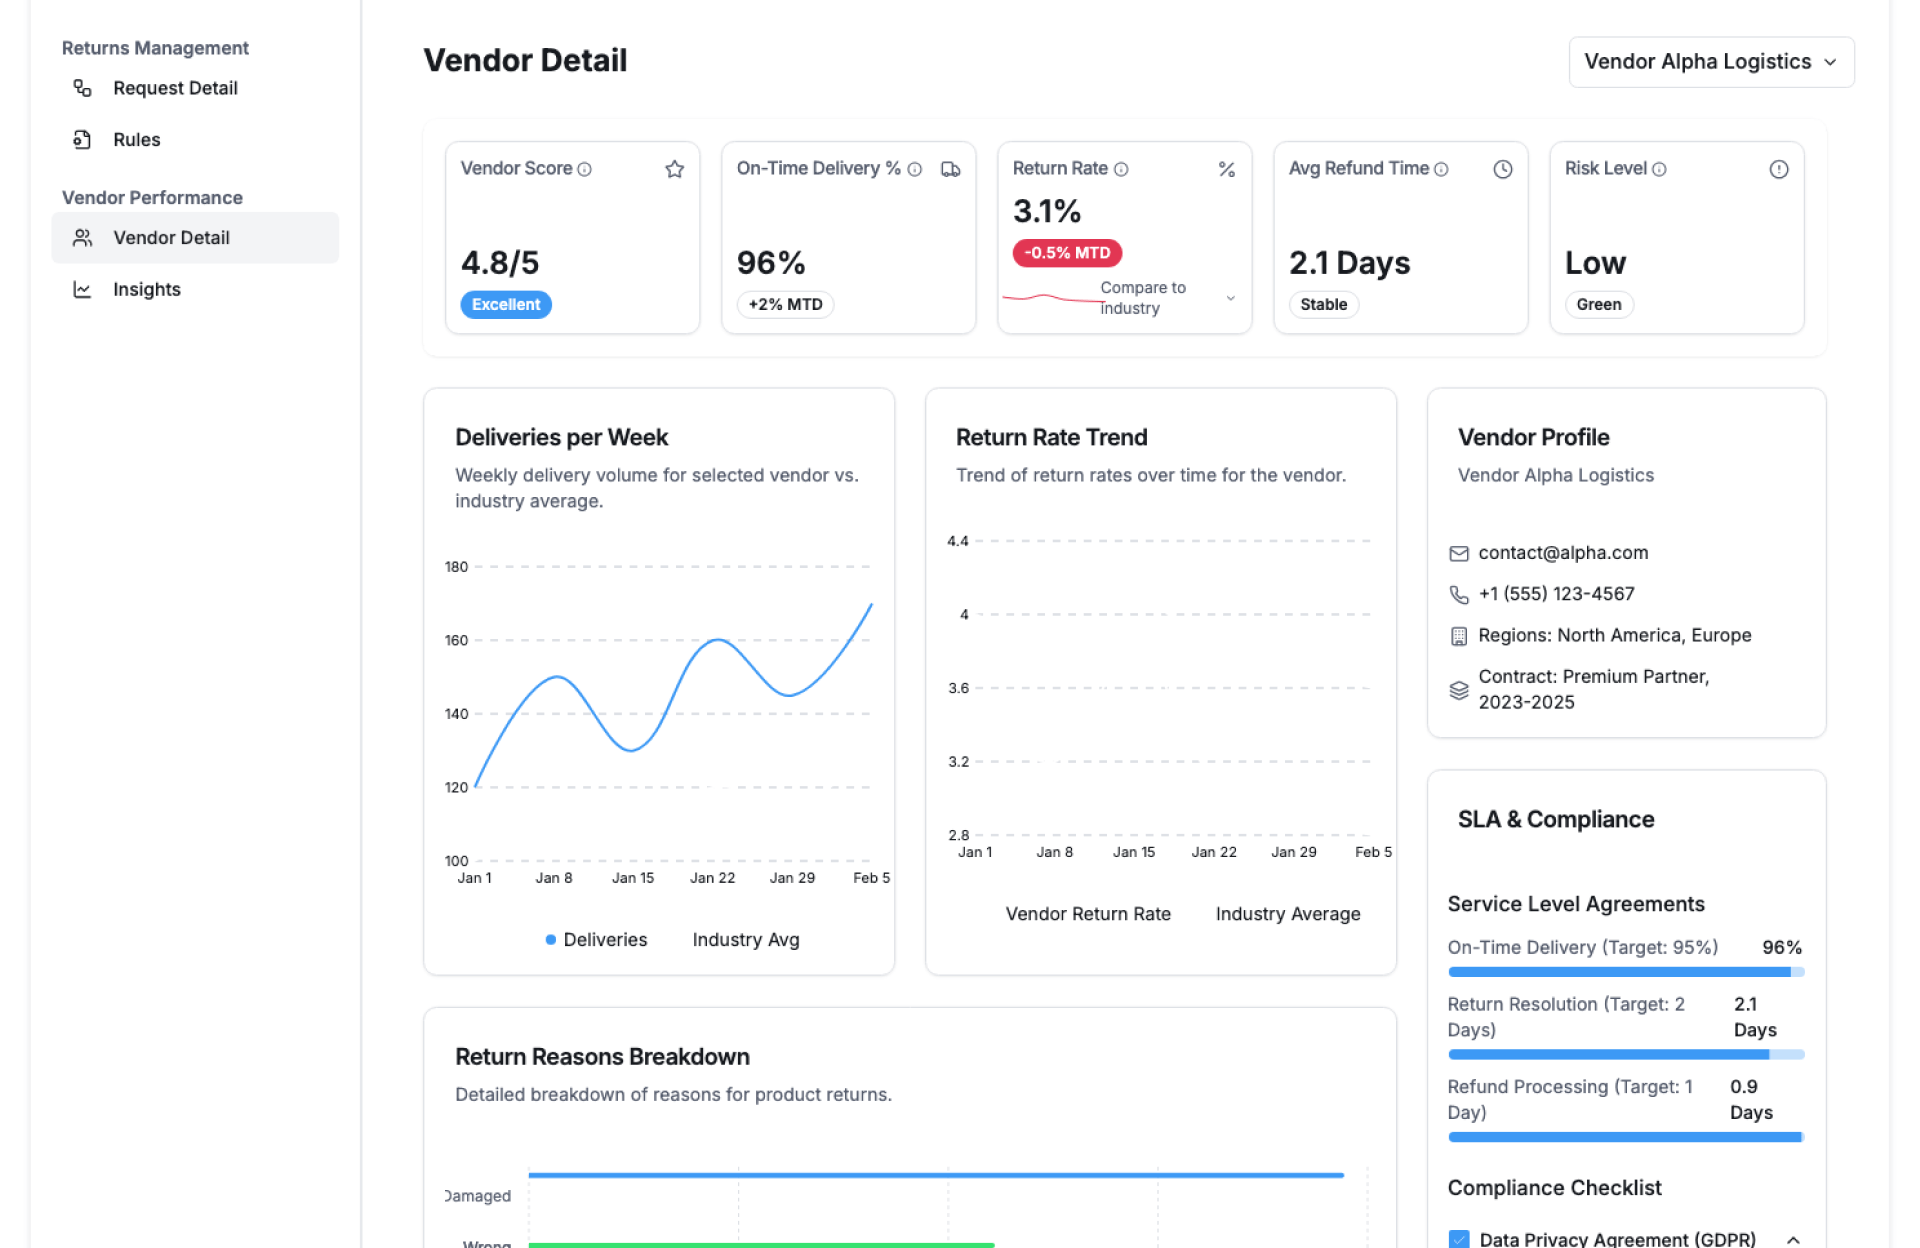
Task: Open Request Detail in the sidebar
Action: [x=175, y=88]
